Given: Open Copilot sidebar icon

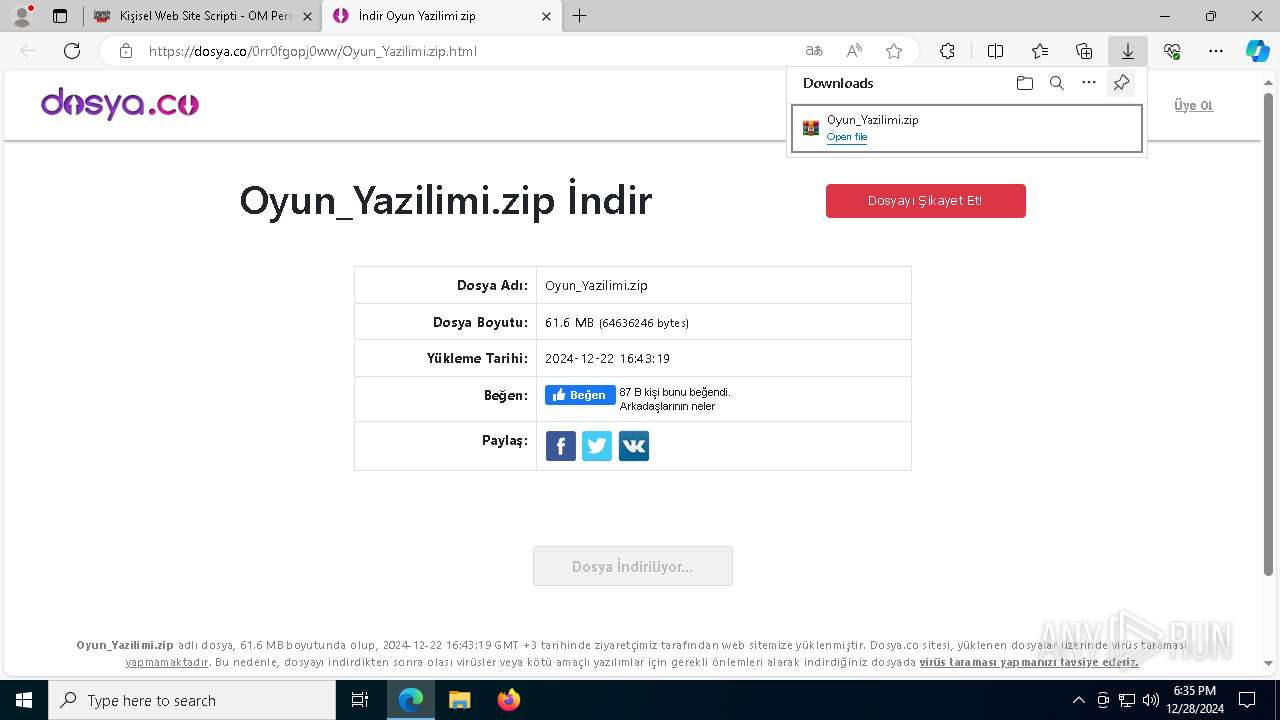Looking at the screenshot, I should 1257,51.
